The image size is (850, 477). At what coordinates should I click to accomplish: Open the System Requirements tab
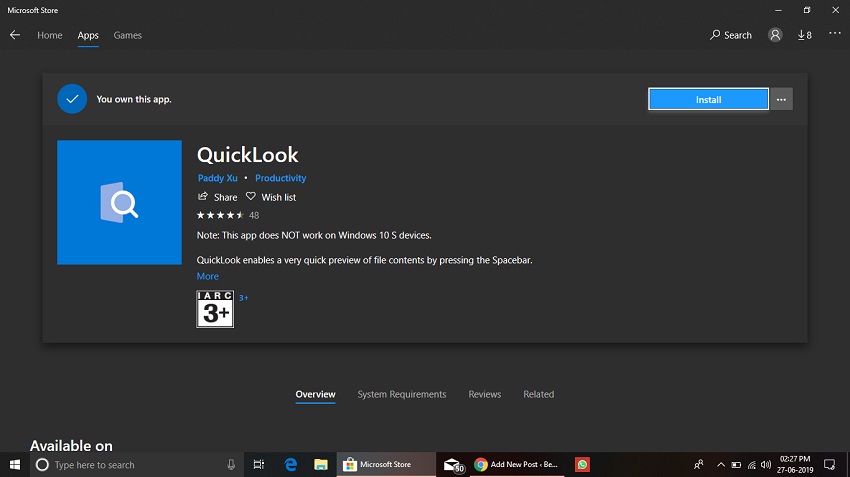pyautogui.click(x=402, y=394)
